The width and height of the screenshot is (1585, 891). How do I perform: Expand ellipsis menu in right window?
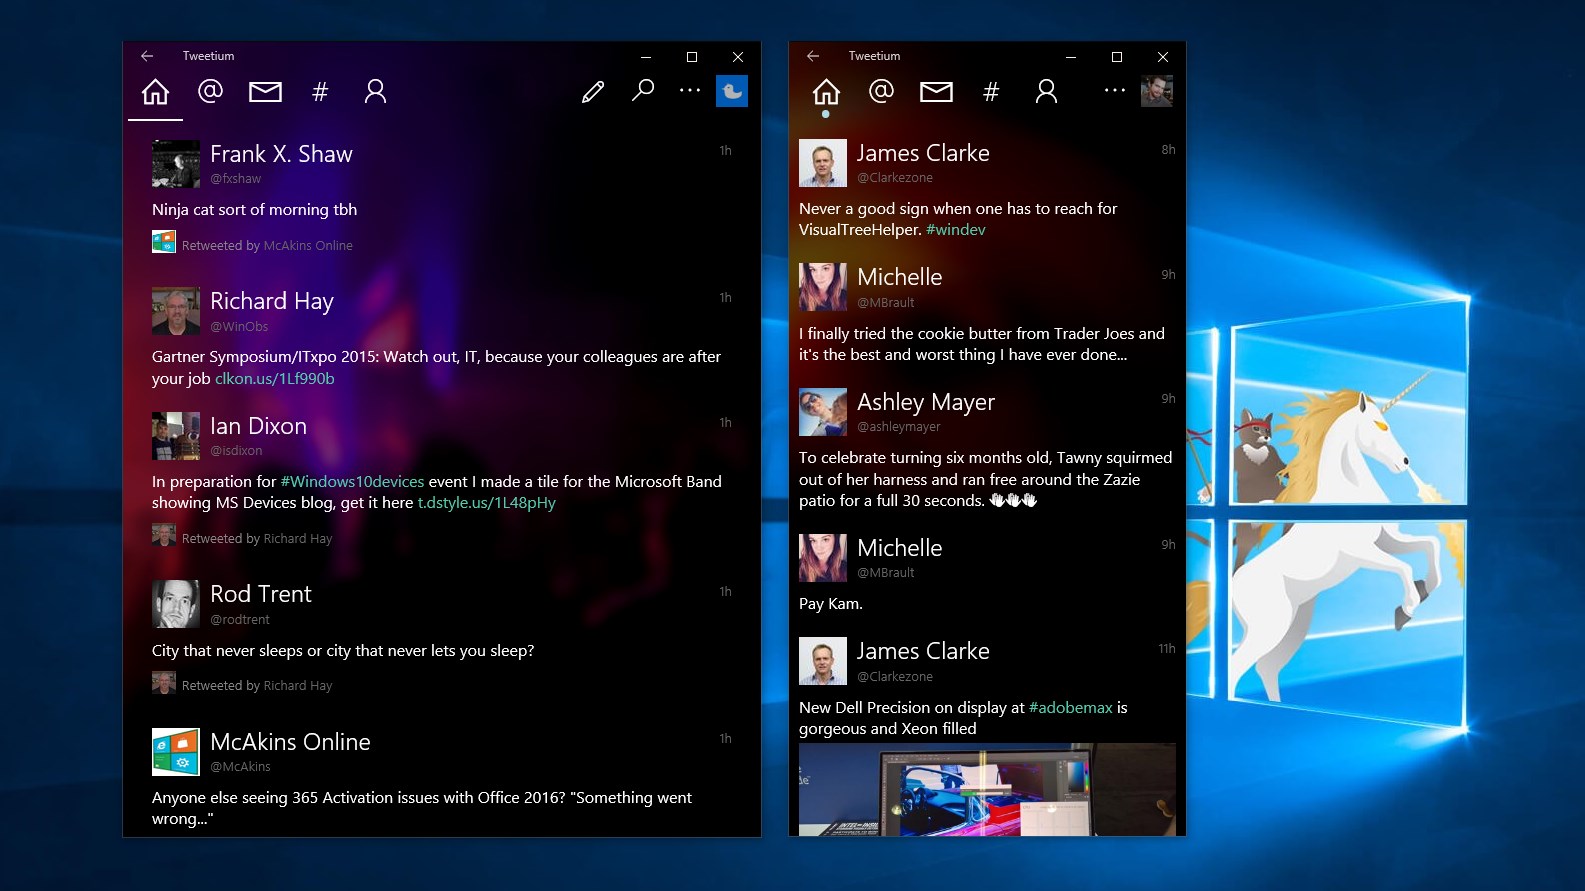1114,91
